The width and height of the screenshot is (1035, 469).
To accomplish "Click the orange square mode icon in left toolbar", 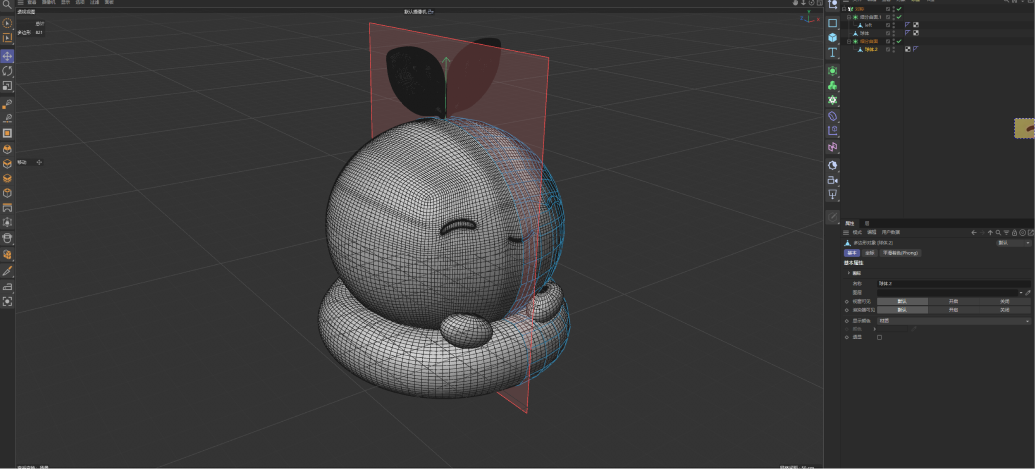I will [7, 133].
